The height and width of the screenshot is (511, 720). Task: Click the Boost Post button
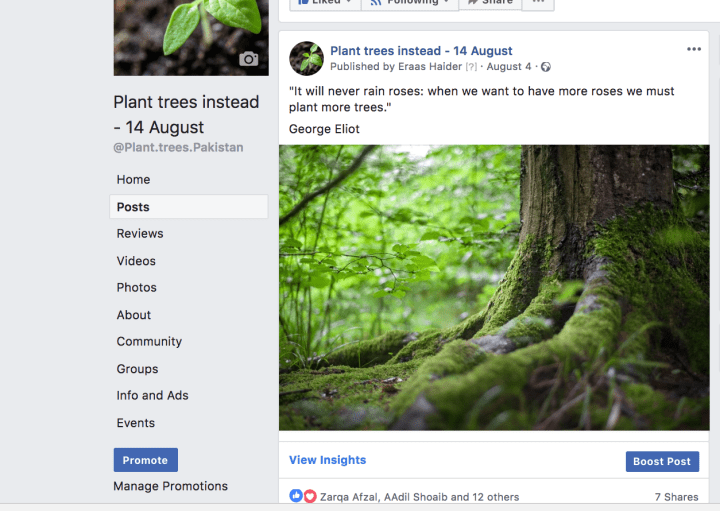point(662,461)
